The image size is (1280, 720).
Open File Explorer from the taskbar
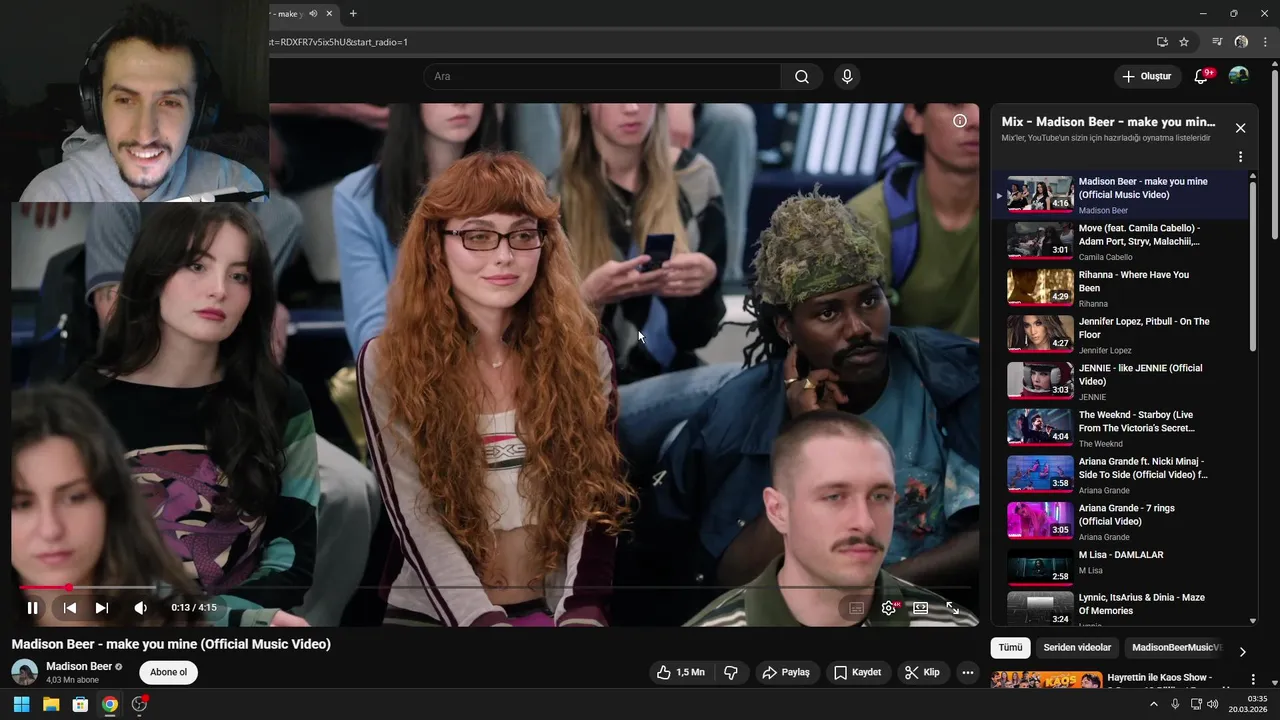pos(51,704)
